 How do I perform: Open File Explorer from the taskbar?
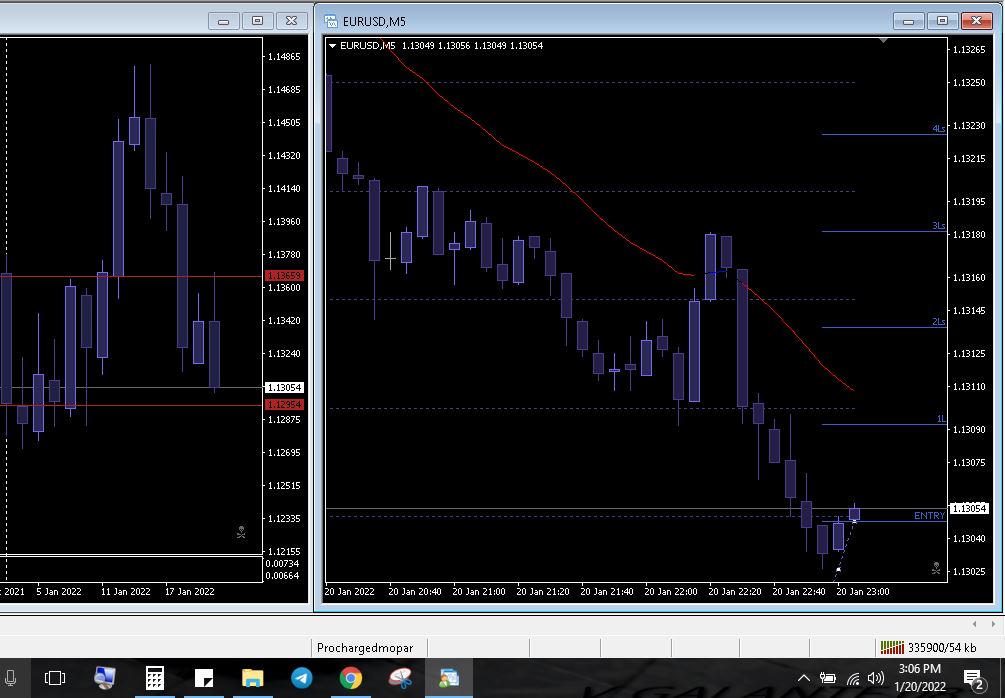[x=252, y=679]
